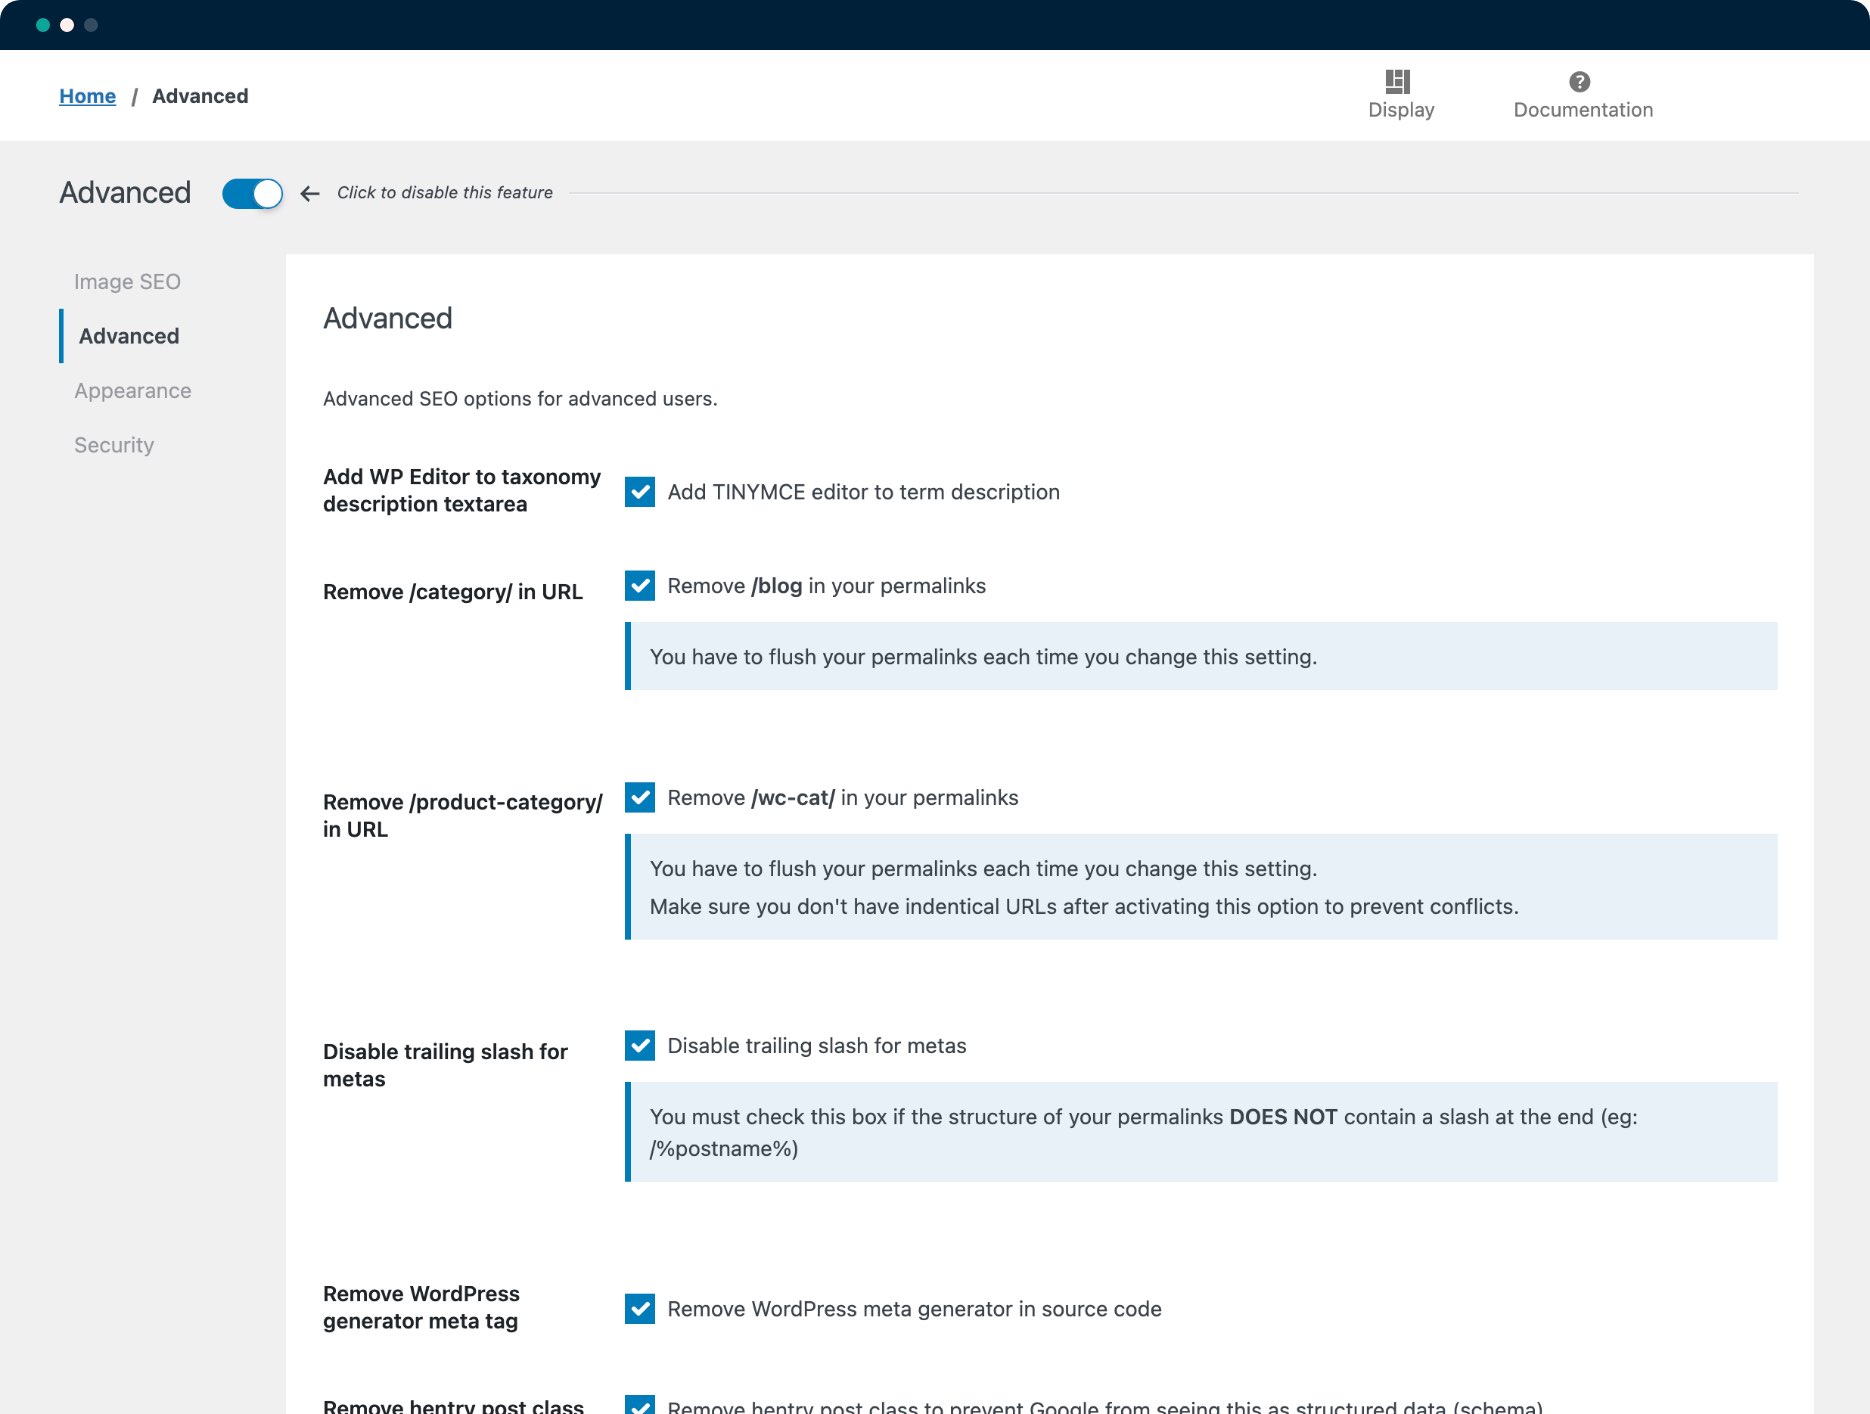Click the Advanced breadcrumb text

[200, 96]
